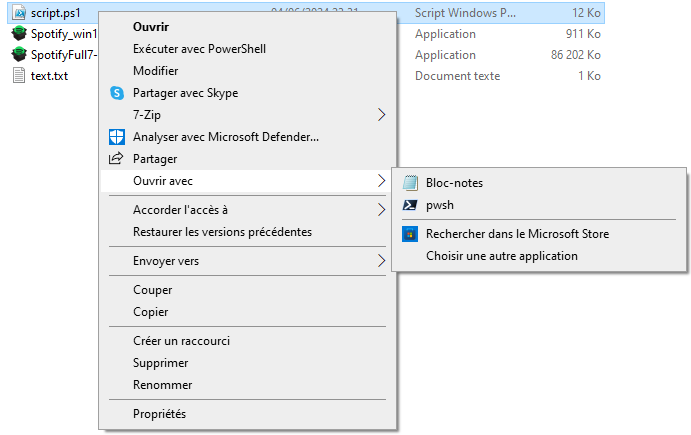Click the Microsoft Store icon
Viewport: 691px width, 435px height.
pos(409,234)
